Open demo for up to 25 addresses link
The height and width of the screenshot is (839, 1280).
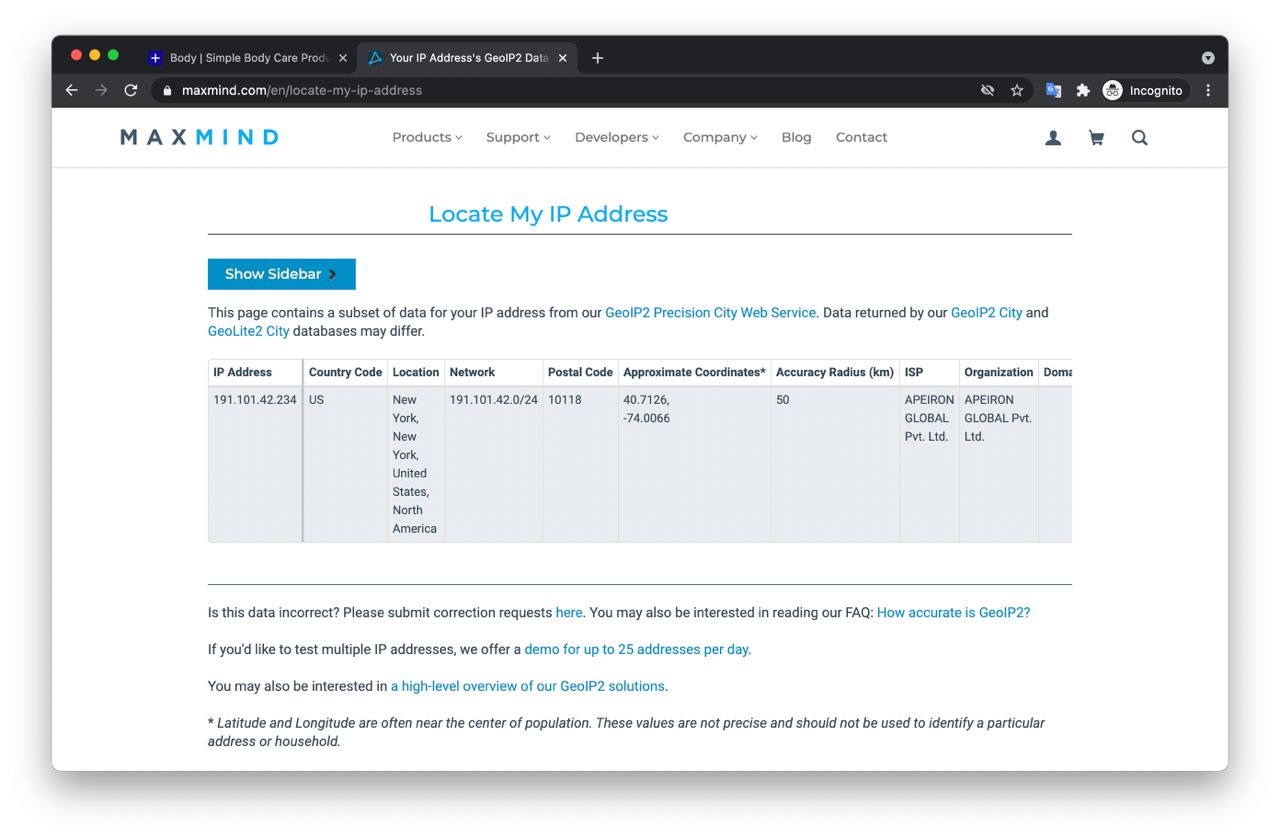pos(636,649)
